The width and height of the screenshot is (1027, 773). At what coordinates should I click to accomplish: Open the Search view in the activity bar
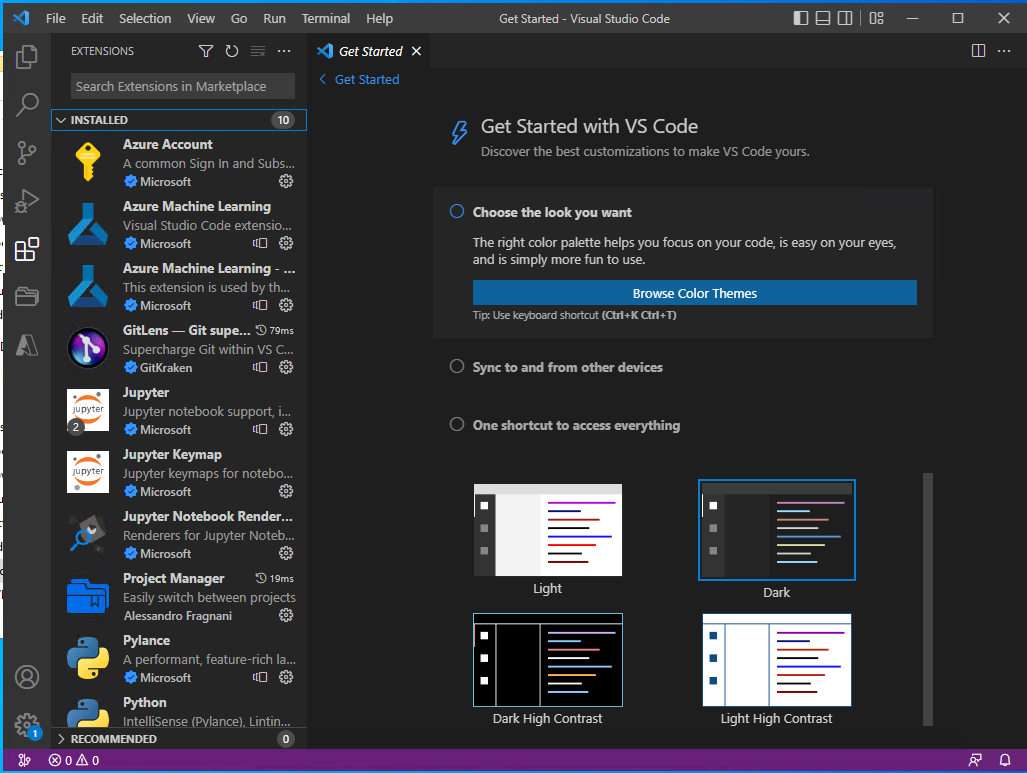click(27, 104)
